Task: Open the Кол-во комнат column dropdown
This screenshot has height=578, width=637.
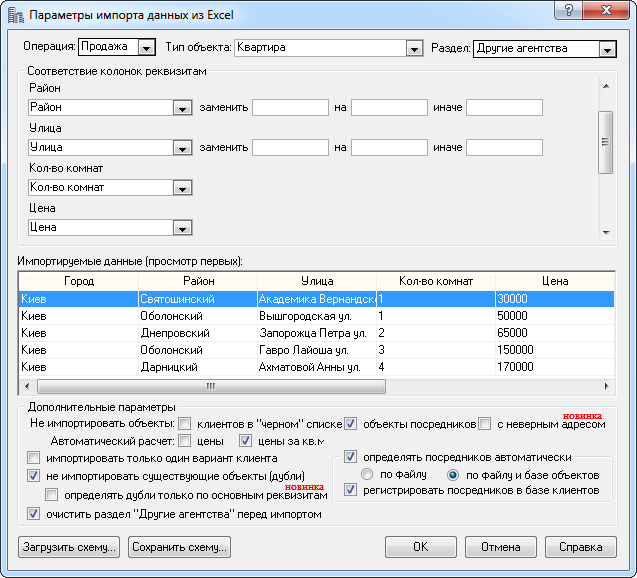Action: point(182,187)
